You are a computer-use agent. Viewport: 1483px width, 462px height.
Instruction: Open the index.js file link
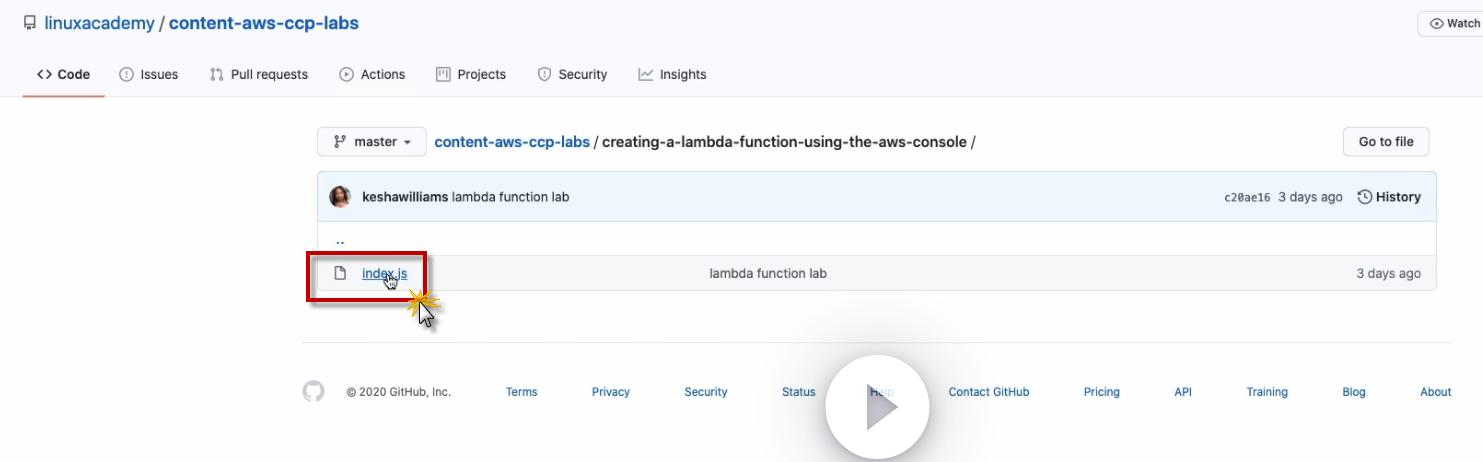pos(384,273)
